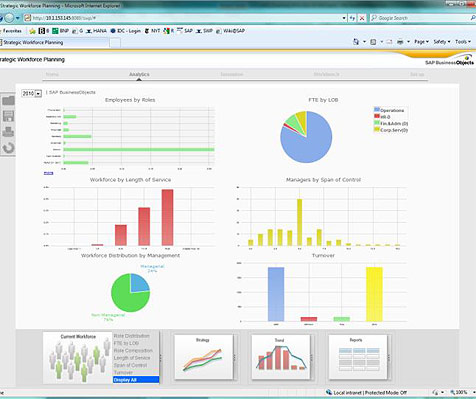Viewport: 476px width, 399px height.
Task: Open the Reports table thumbnail
Action: coord(357,357)
